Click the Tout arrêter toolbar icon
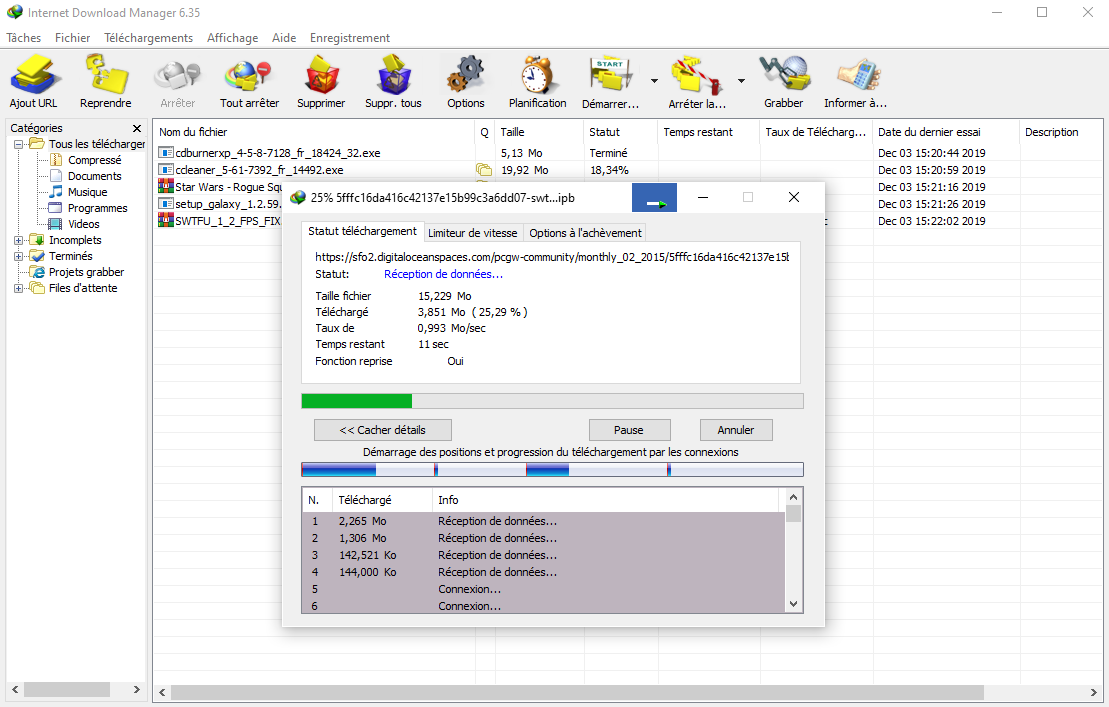Screen dimensions: 1109x707 point(248,76)
